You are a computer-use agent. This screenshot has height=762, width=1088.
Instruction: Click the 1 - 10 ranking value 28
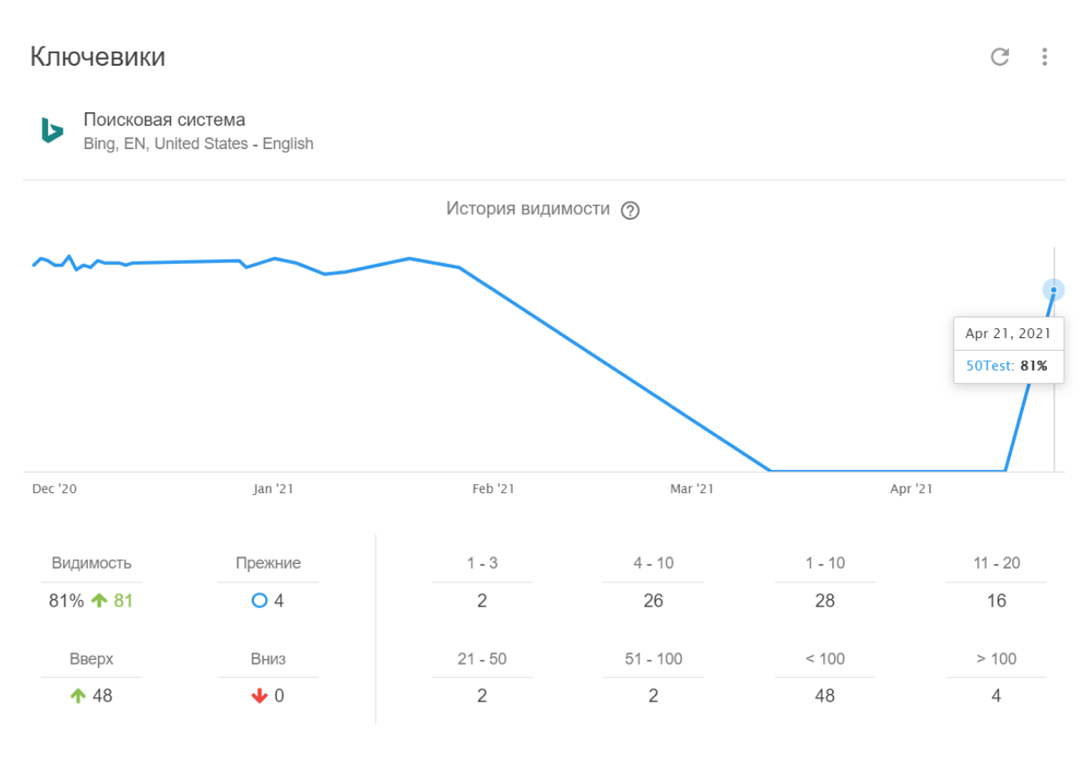[x=824, y=601]
